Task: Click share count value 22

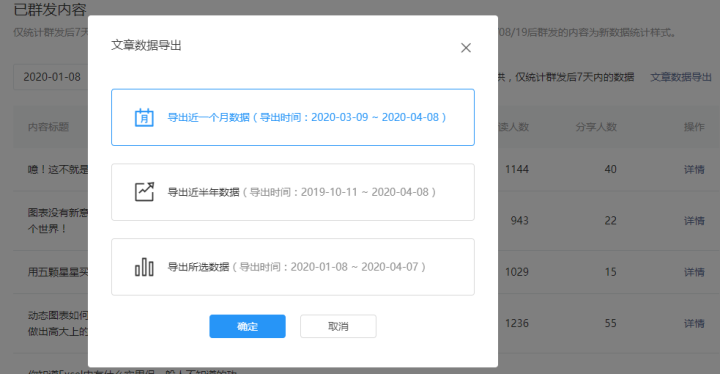Action: (610, 221)
